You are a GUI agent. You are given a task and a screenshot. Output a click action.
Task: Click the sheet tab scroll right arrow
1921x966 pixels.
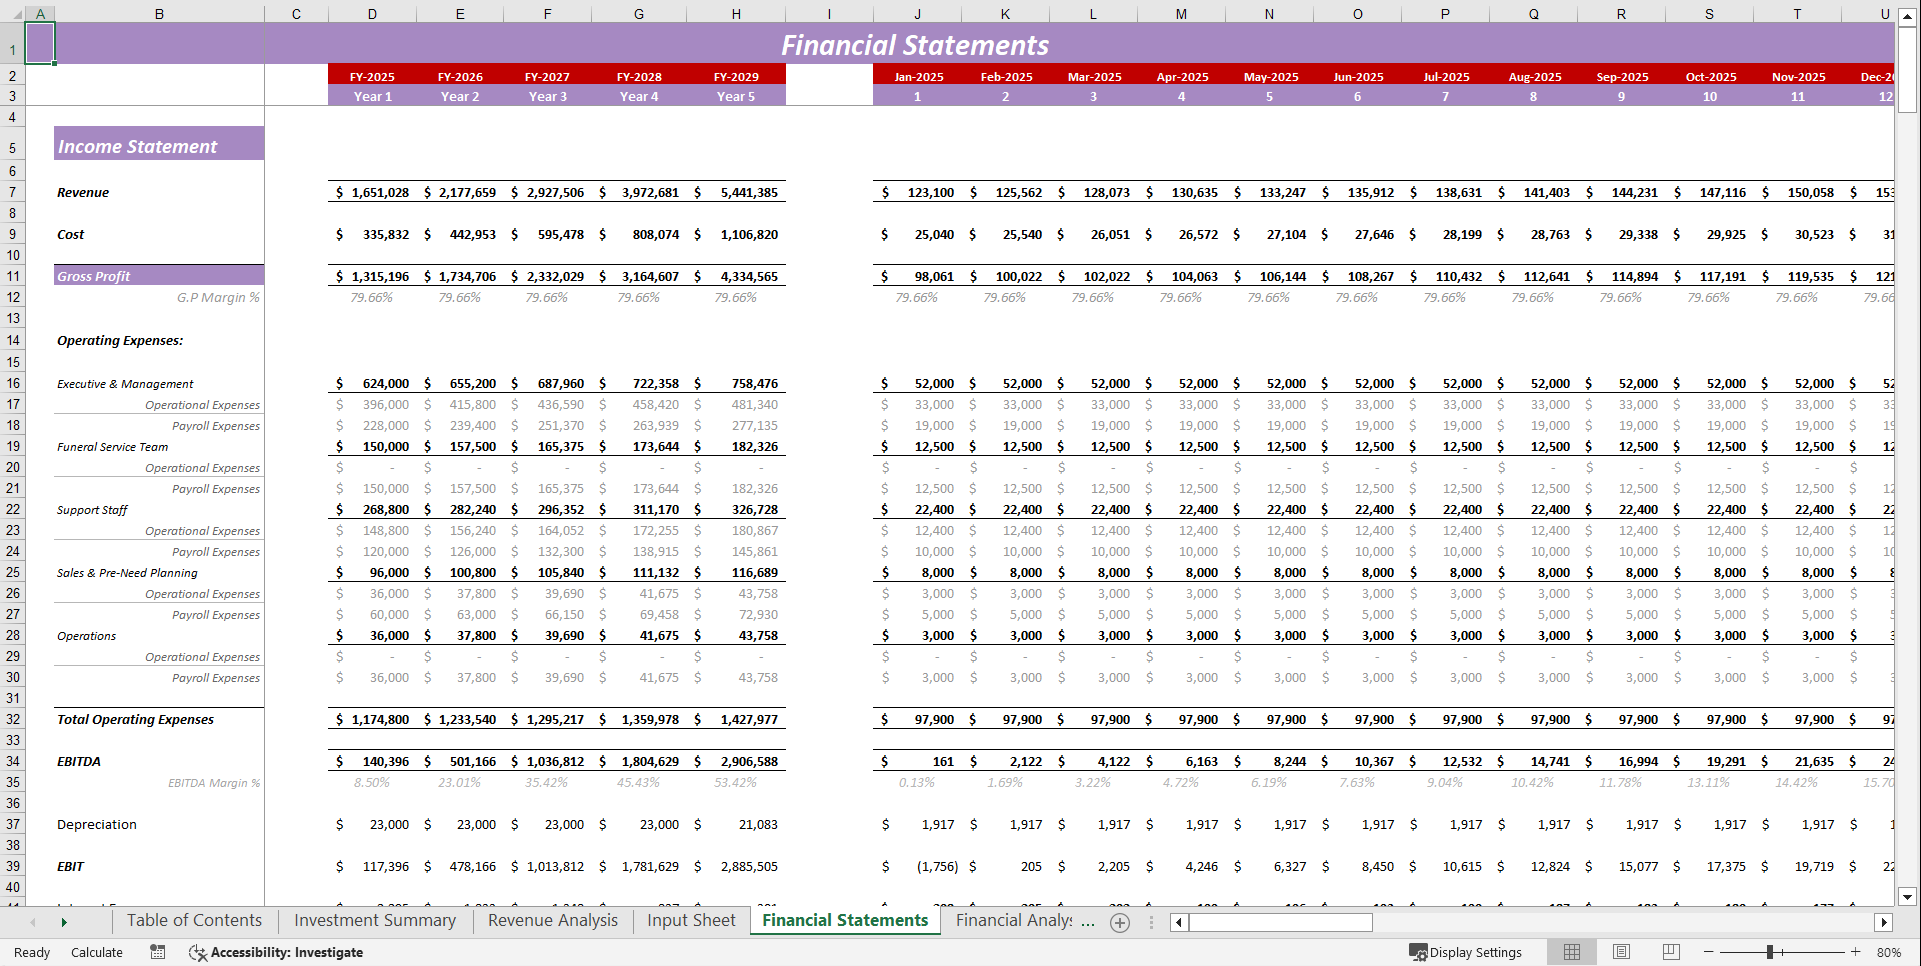point(64,921)
